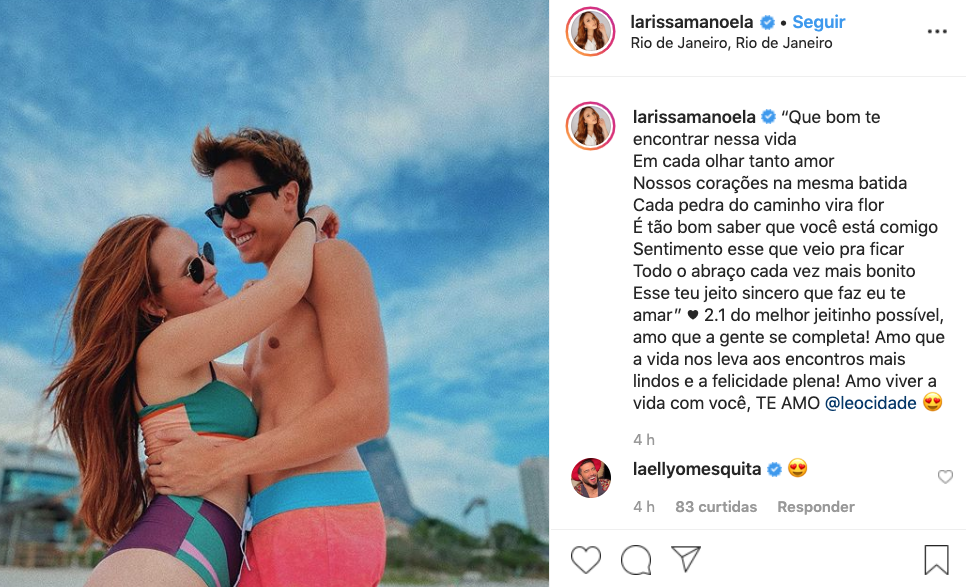
Task: Share the post via paper plane icon
Action: (686, 558)
